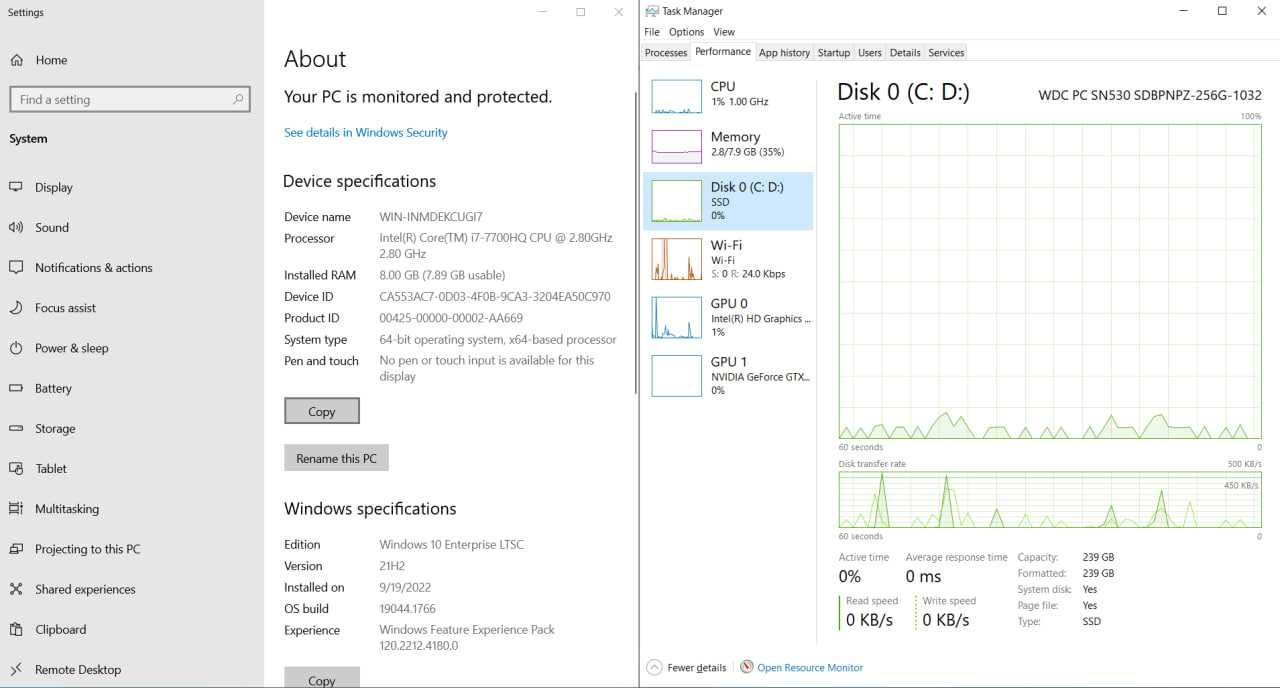Screen dimensions: 1280x688
Task: Select the Disk 0 graph thumbnail
Action: tap(677, 201)
